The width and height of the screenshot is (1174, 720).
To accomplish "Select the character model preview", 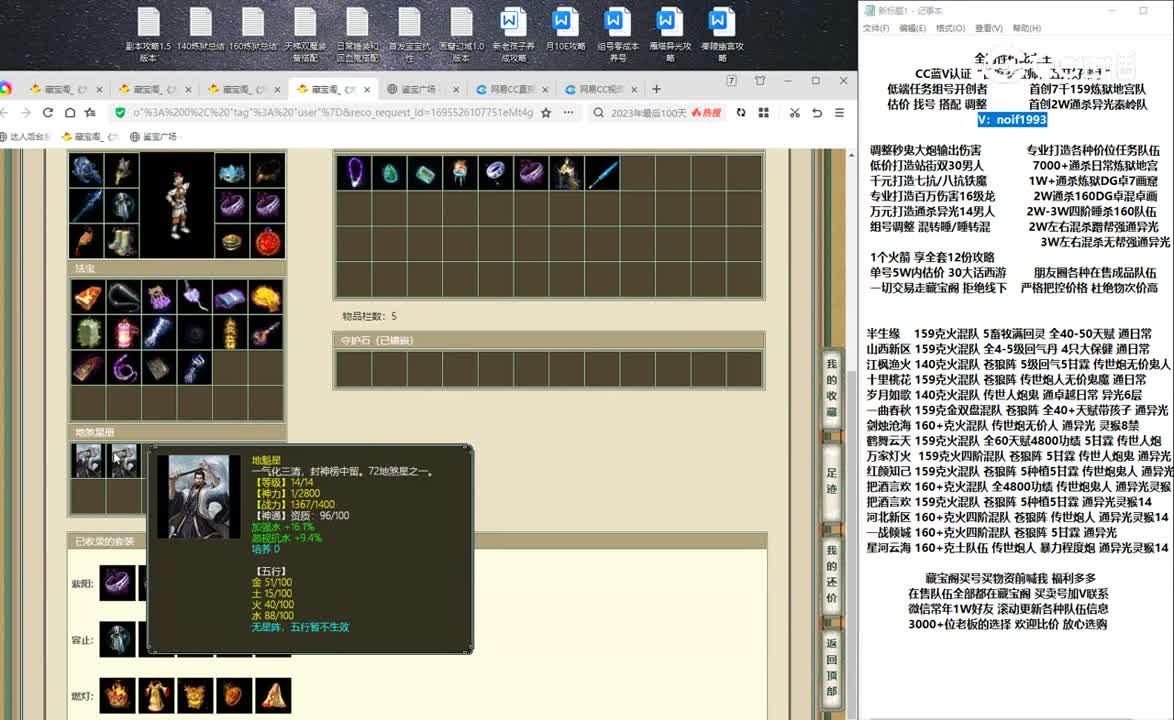I will (x=177, y=206).
